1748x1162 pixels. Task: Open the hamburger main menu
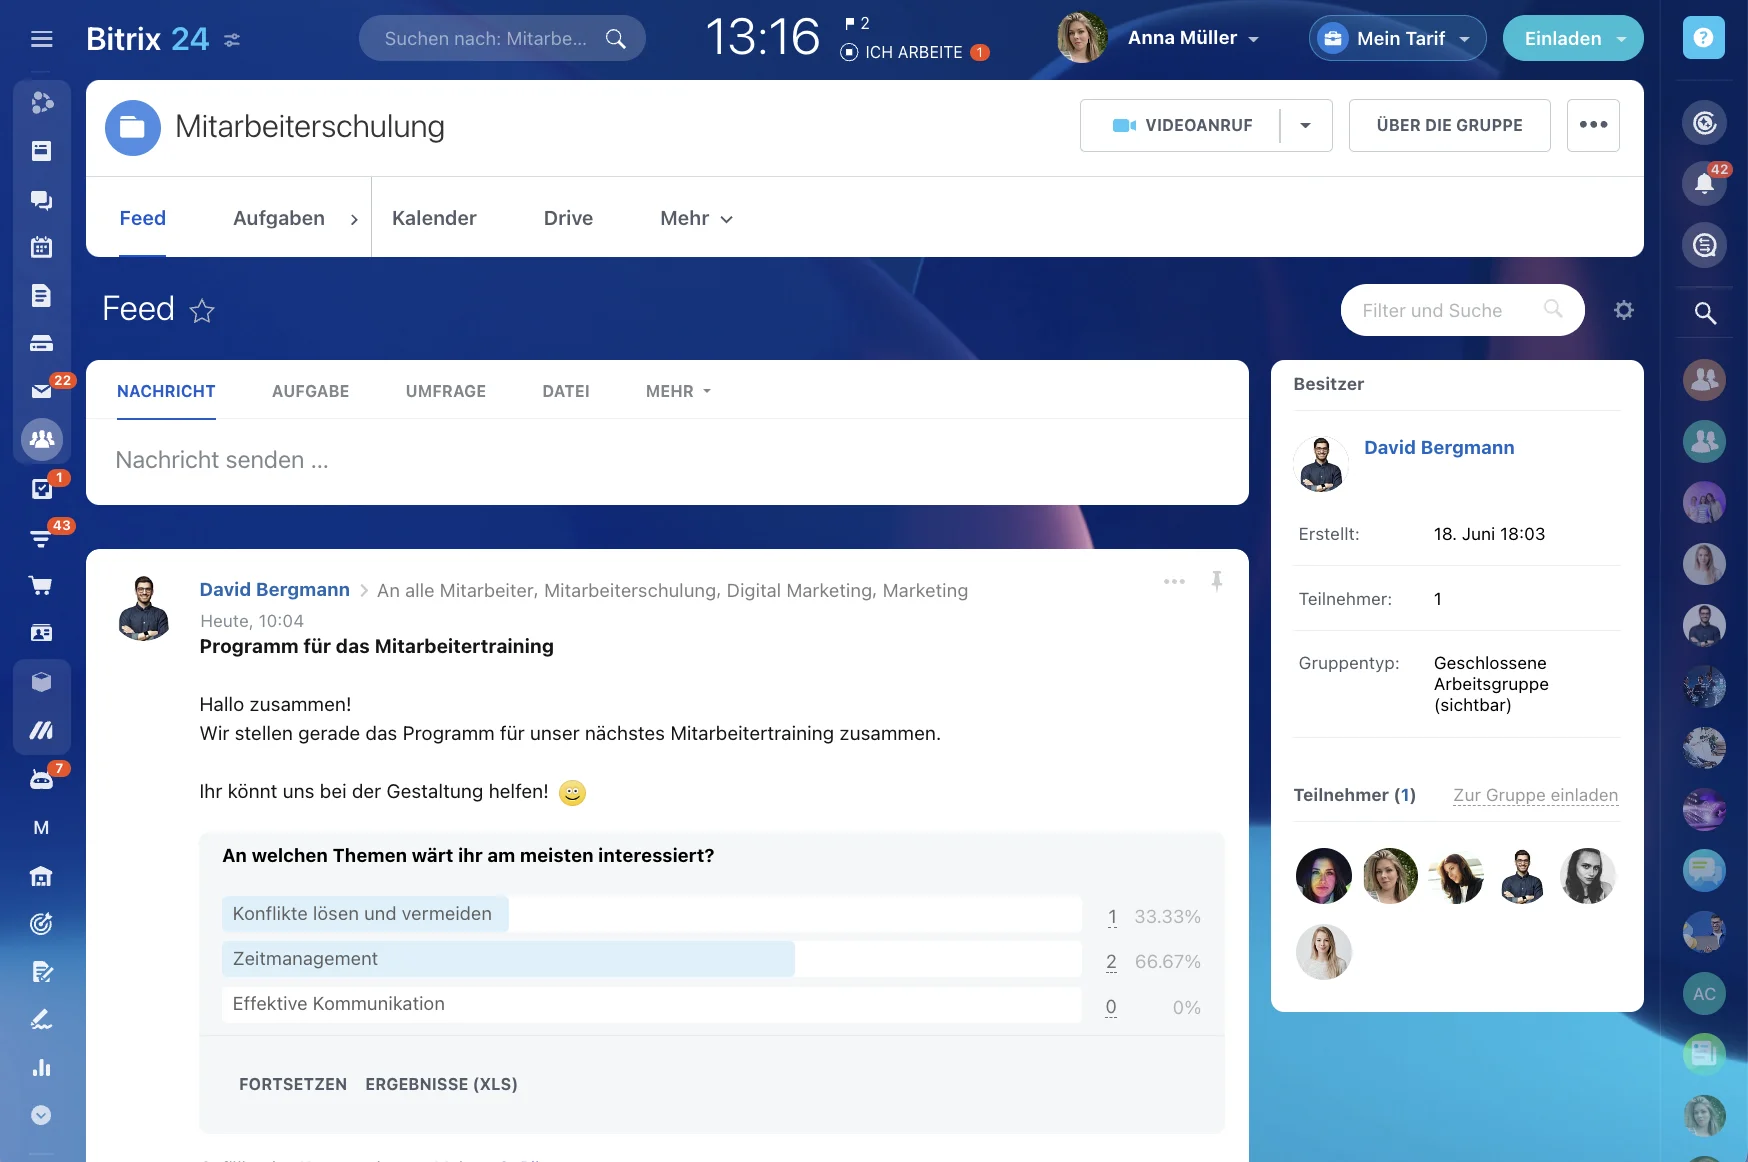[41, 39]
